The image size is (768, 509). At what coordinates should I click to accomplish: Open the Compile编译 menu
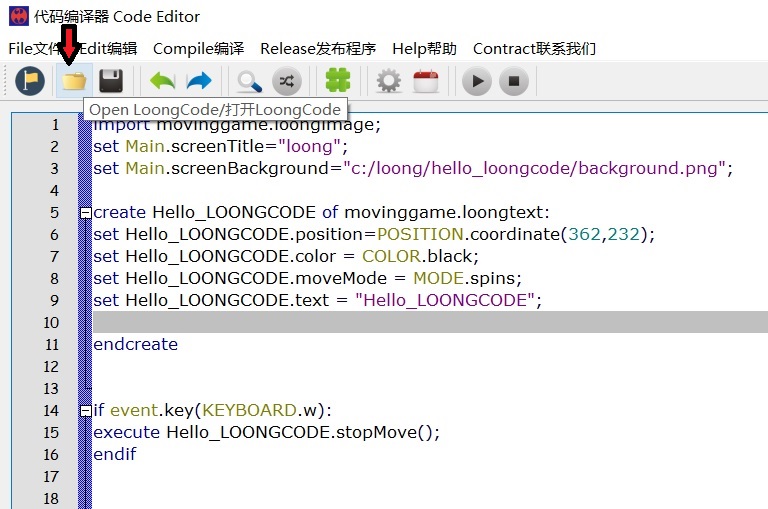pyautogui.click(x=198, y=48)
